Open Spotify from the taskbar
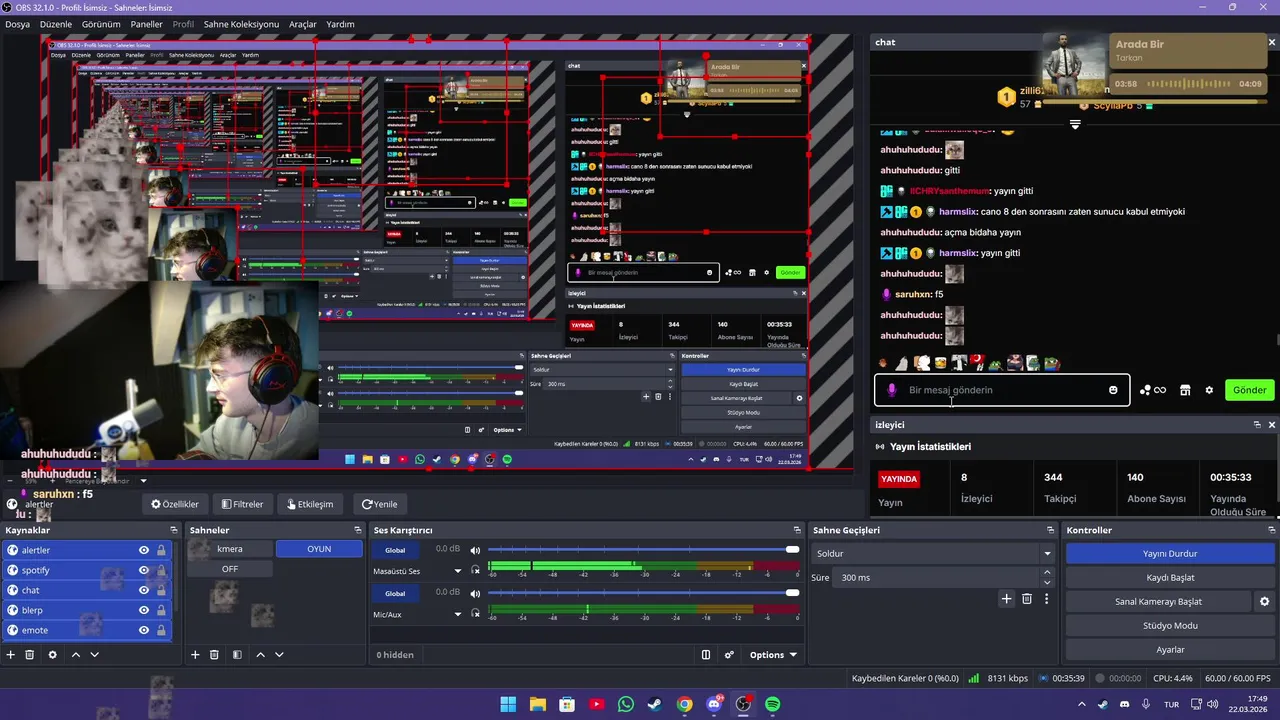 coord(773,704)
